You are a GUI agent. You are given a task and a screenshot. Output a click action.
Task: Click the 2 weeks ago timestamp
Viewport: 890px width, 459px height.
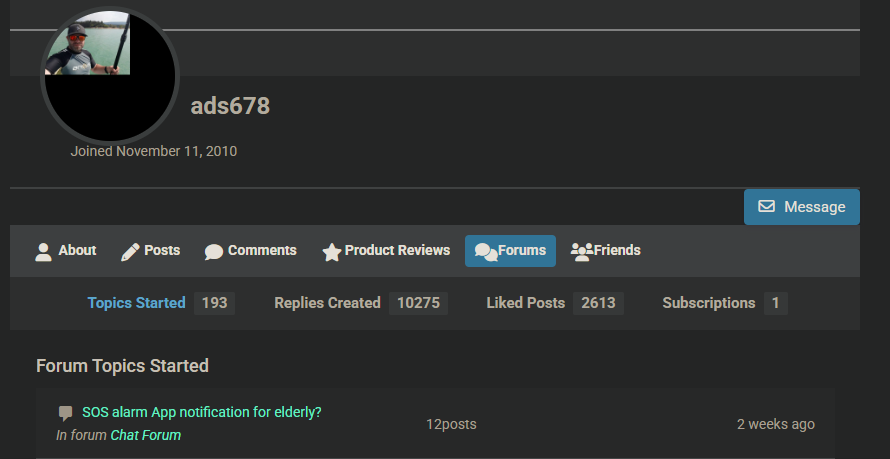775,424
